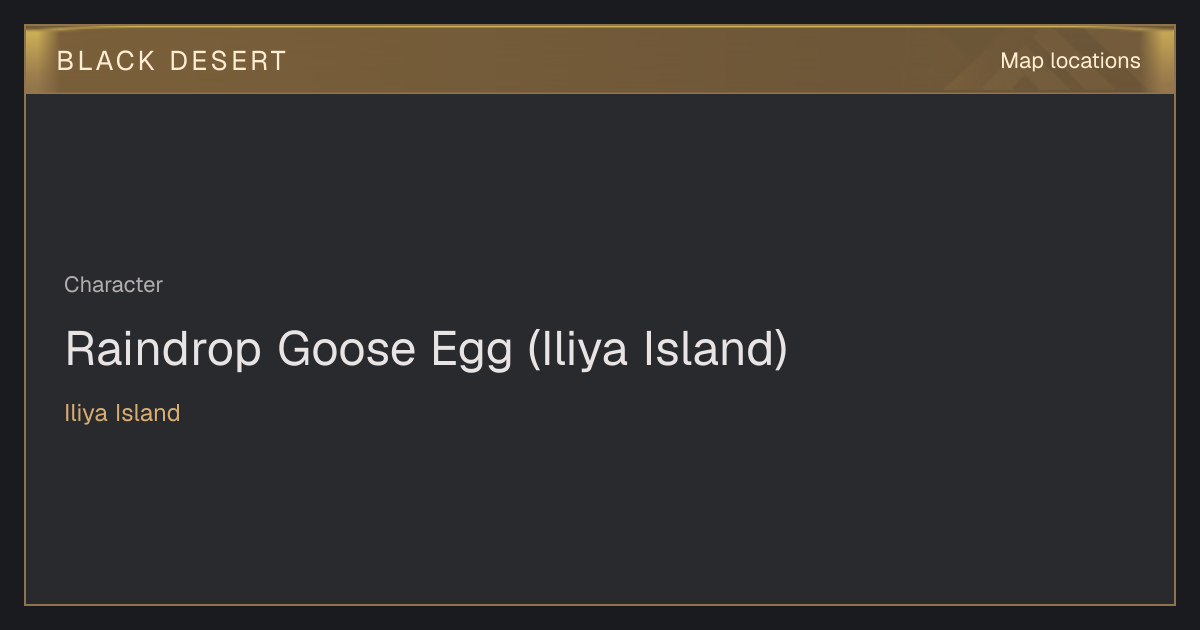Viewport: 1200px width, 630px height.
Task: Click the Raindrop Goose Egg title heading
Action: (426, 349)
